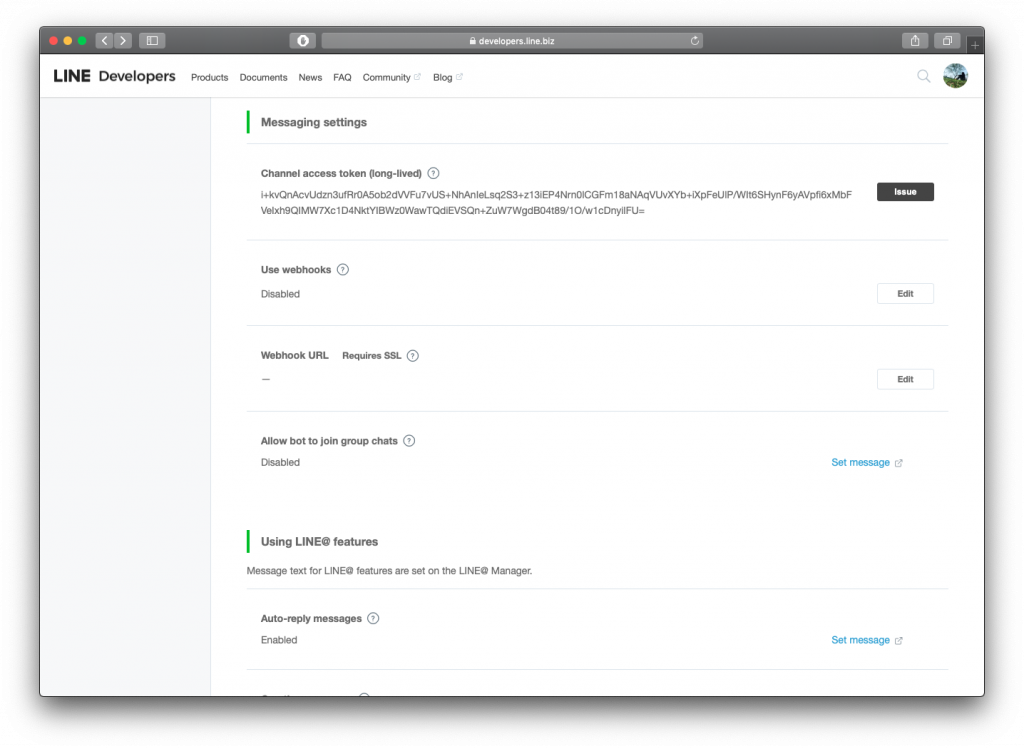Click the Messaging settings heading

click(x=313, y=122)
